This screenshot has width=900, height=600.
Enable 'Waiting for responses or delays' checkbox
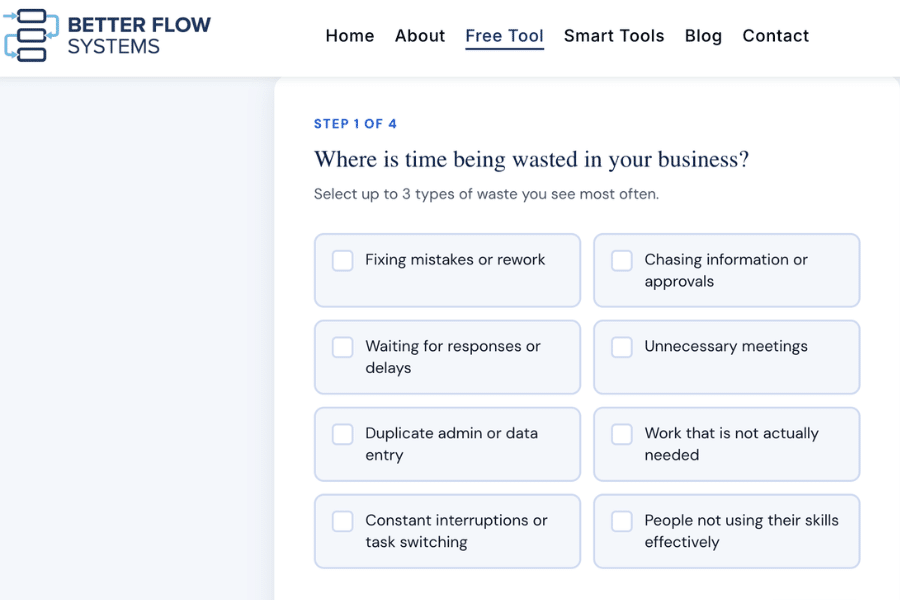pyautogui.click(x=343, y=347)
